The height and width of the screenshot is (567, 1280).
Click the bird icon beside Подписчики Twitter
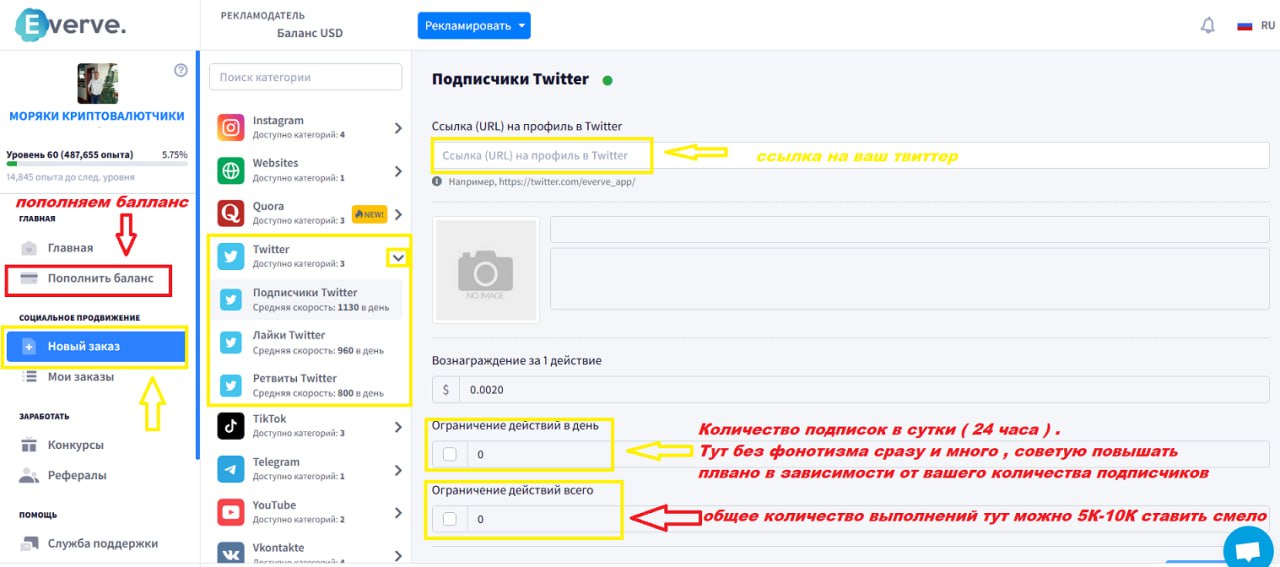(231, 299)
